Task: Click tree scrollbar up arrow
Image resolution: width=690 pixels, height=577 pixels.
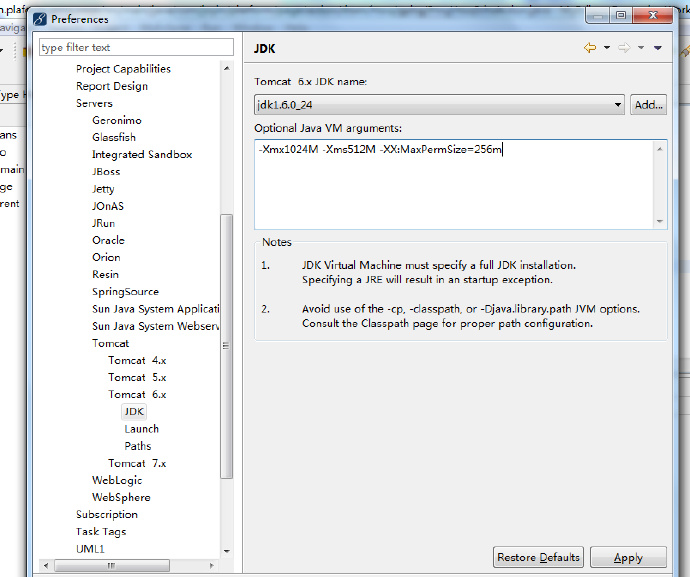Action: coord(227,68)
